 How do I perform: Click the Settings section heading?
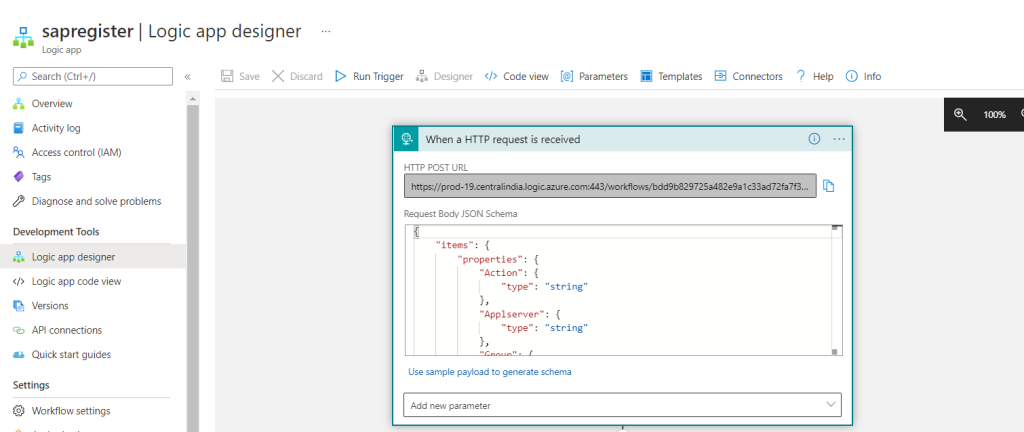click(31, 385)
